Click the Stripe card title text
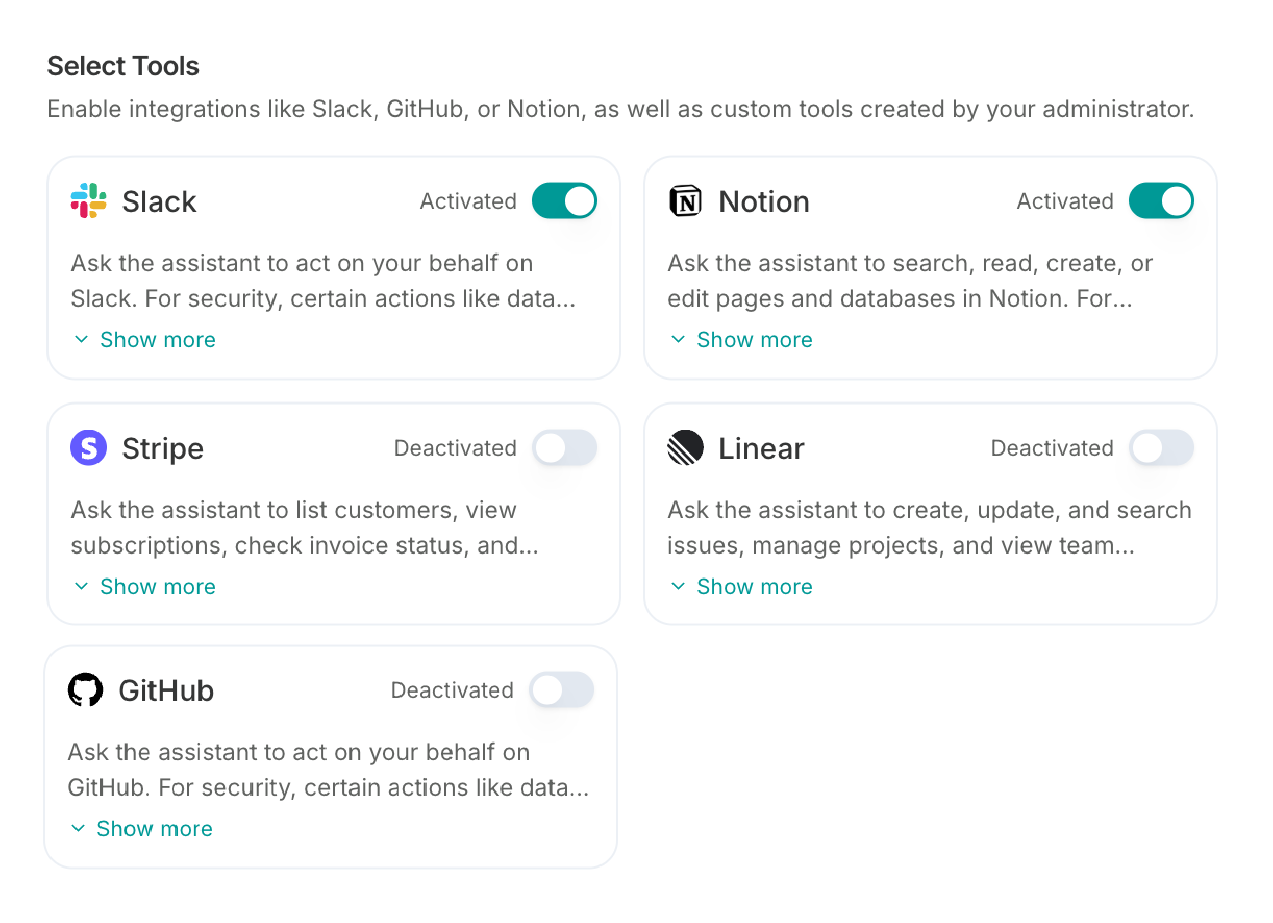The width and height of the screenshot is (1273, 923). (x=163, y=449)
